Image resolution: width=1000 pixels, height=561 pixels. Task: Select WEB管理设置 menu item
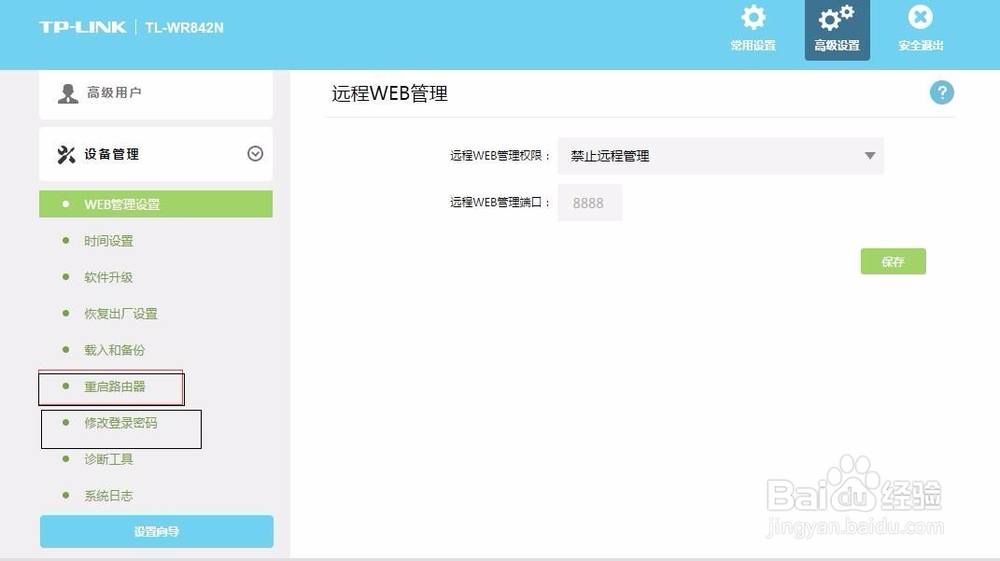coord(156,204)
